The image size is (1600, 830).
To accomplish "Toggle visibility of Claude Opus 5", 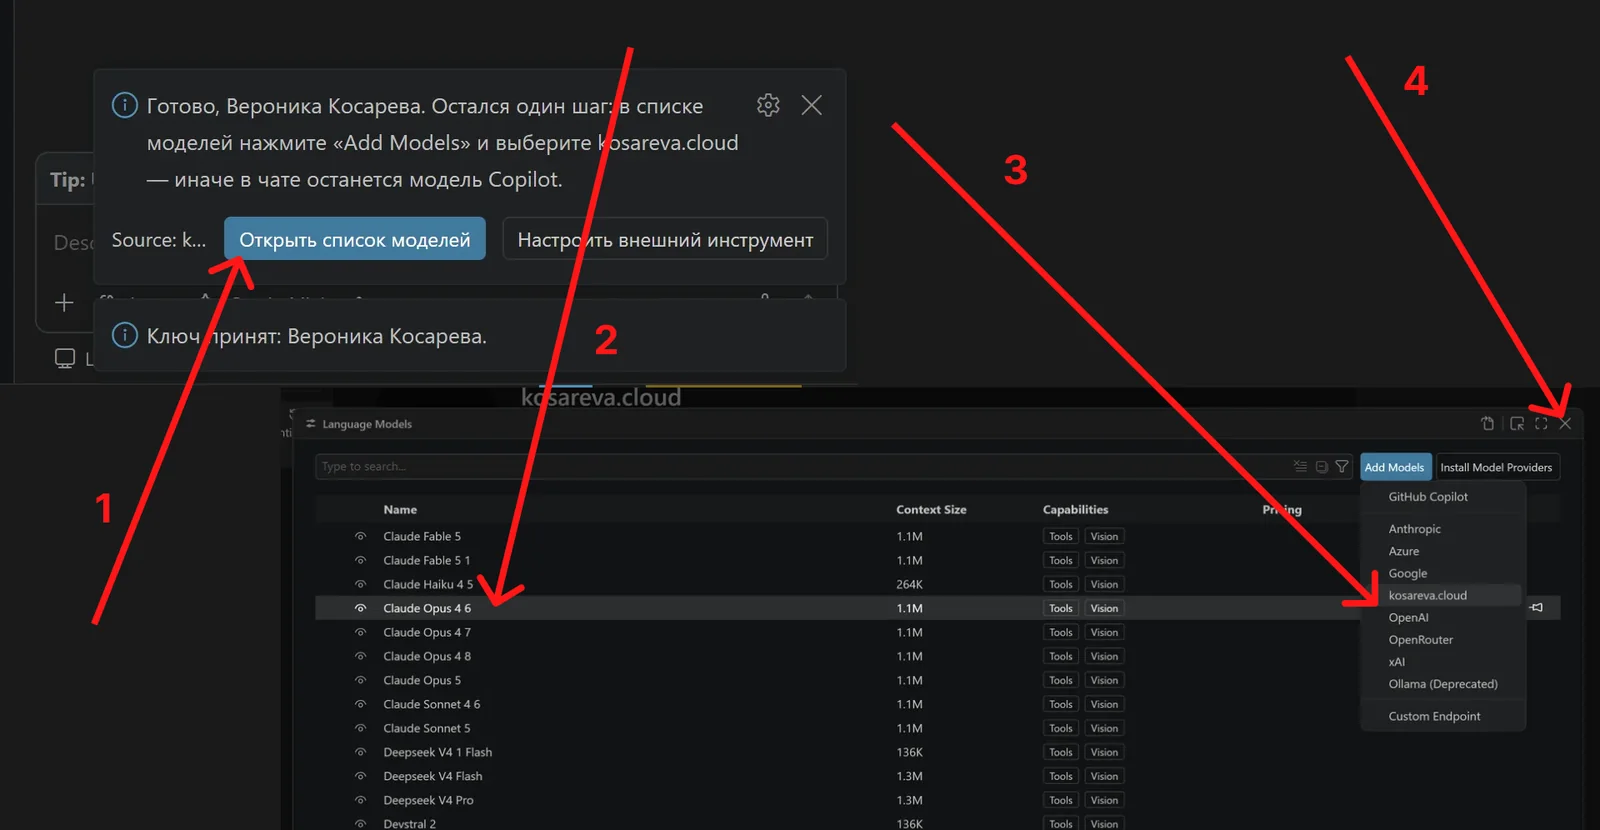I will pos(361,680).
